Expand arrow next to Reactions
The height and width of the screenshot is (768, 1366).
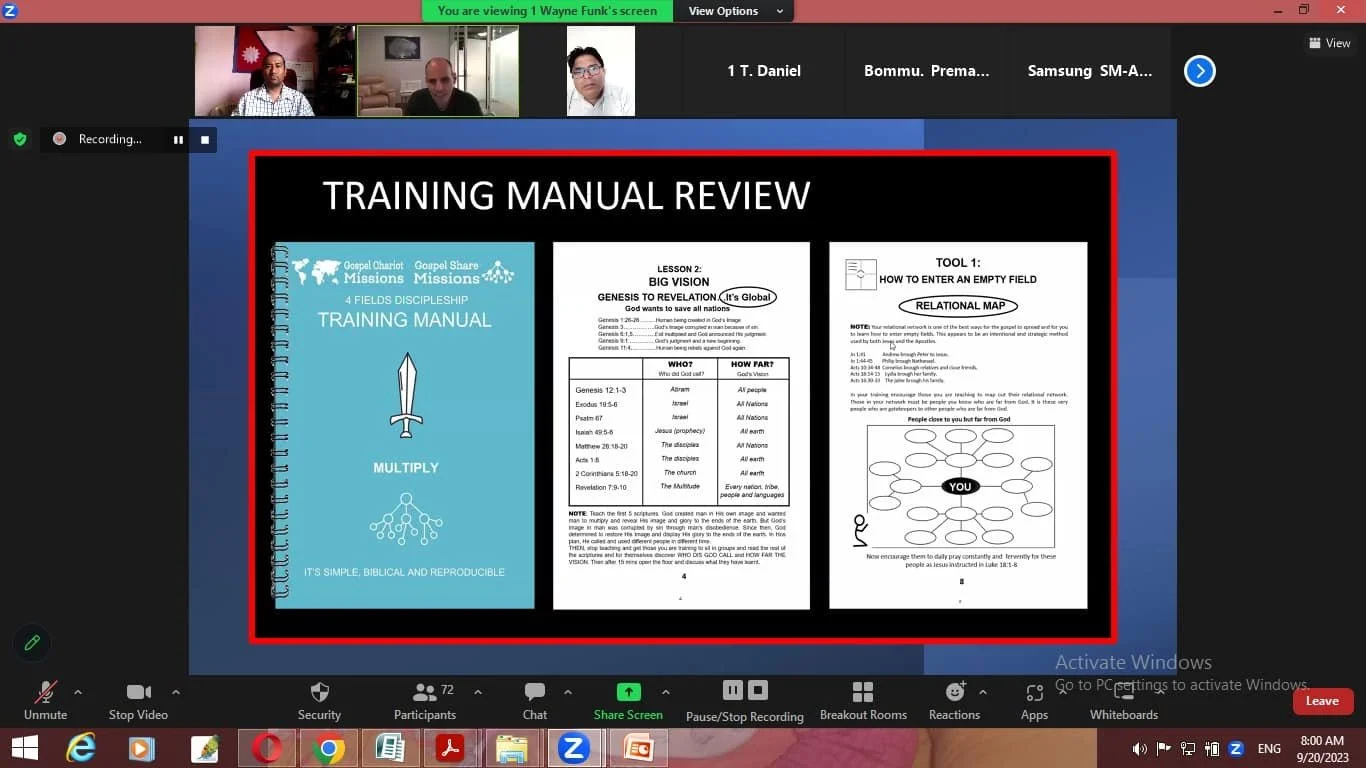[x=983, y=692]
